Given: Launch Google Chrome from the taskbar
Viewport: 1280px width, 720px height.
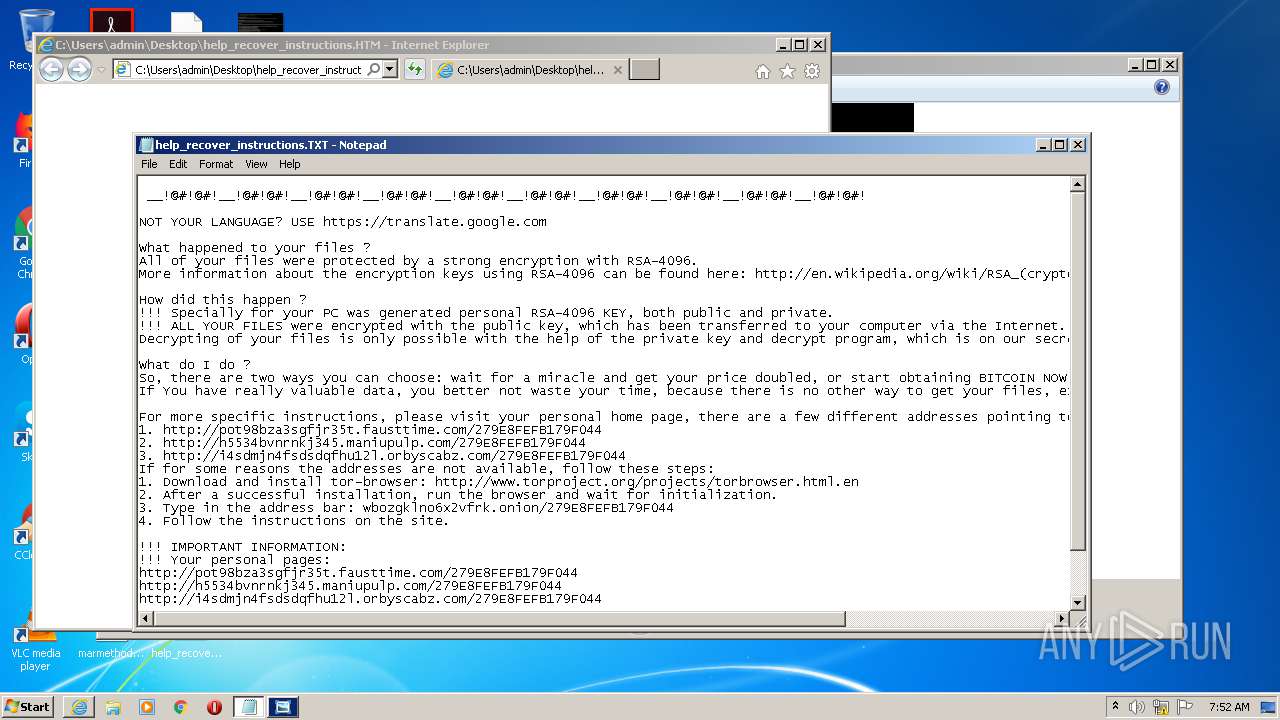Looking at the screenshot, I should [x=181, y=707].
